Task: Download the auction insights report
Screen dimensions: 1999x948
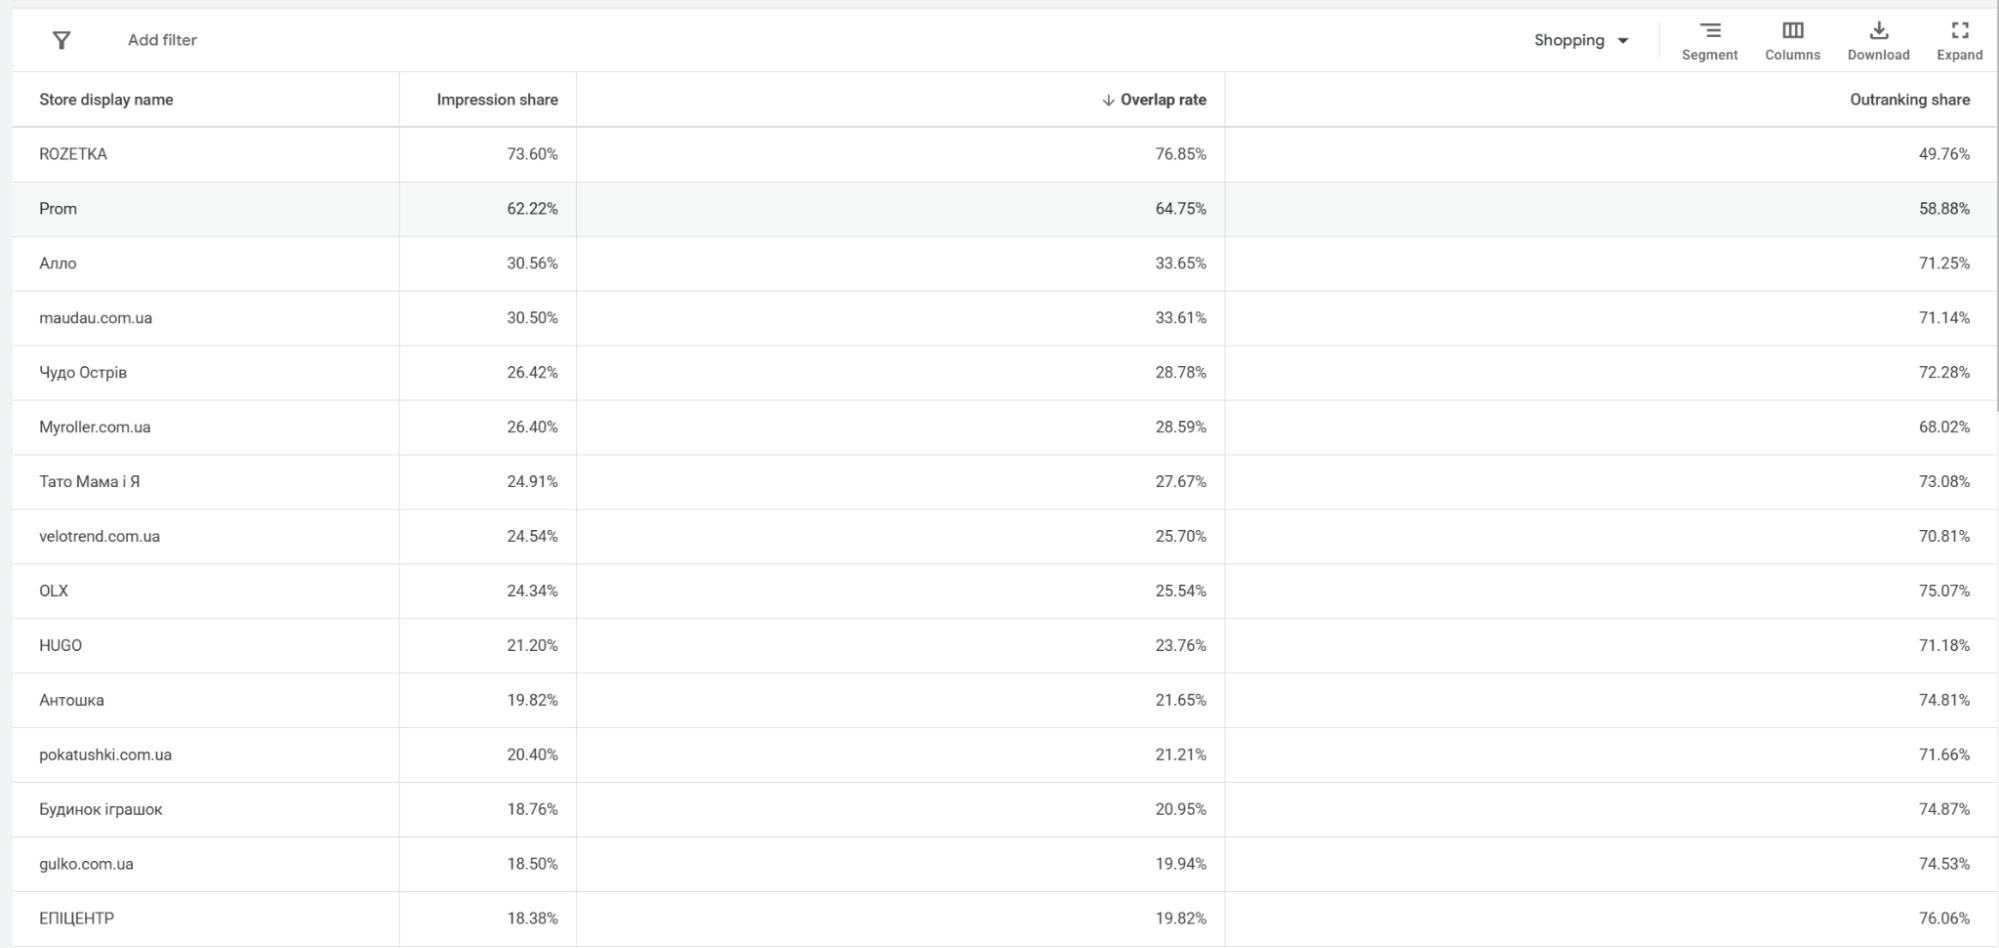Action: click(1878, 31)
